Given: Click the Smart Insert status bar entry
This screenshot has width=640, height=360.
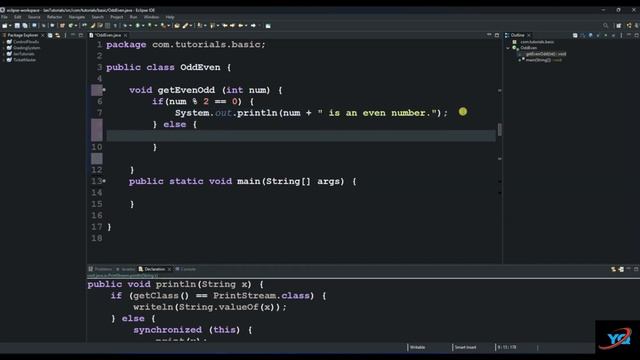Looking at the screenshot, I should click(x=465, y=347).
